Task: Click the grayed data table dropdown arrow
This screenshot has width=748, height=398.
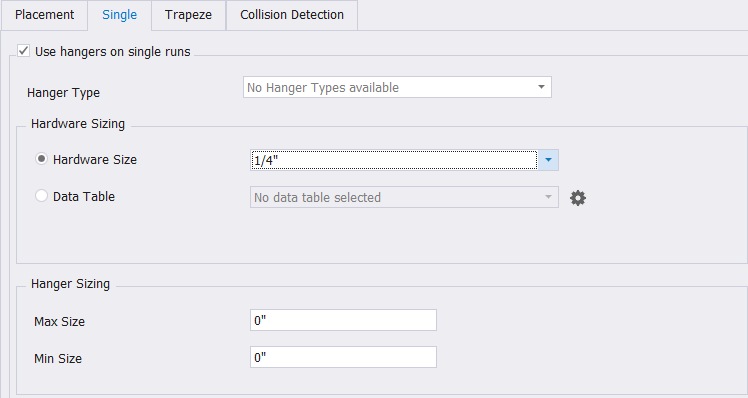Action: 548,197
